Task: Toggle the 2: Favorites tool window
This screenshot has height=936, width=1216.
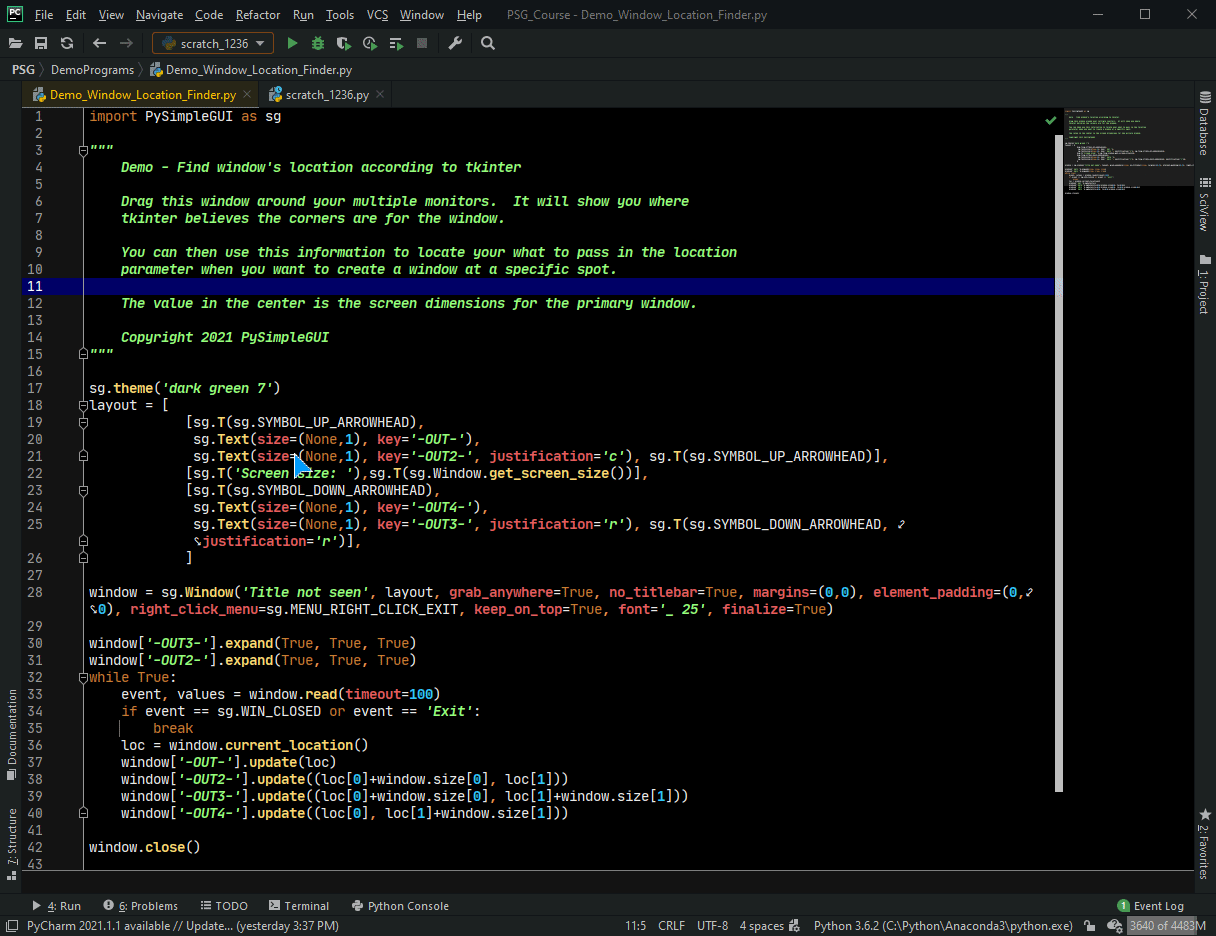Action: (1204, 845)
